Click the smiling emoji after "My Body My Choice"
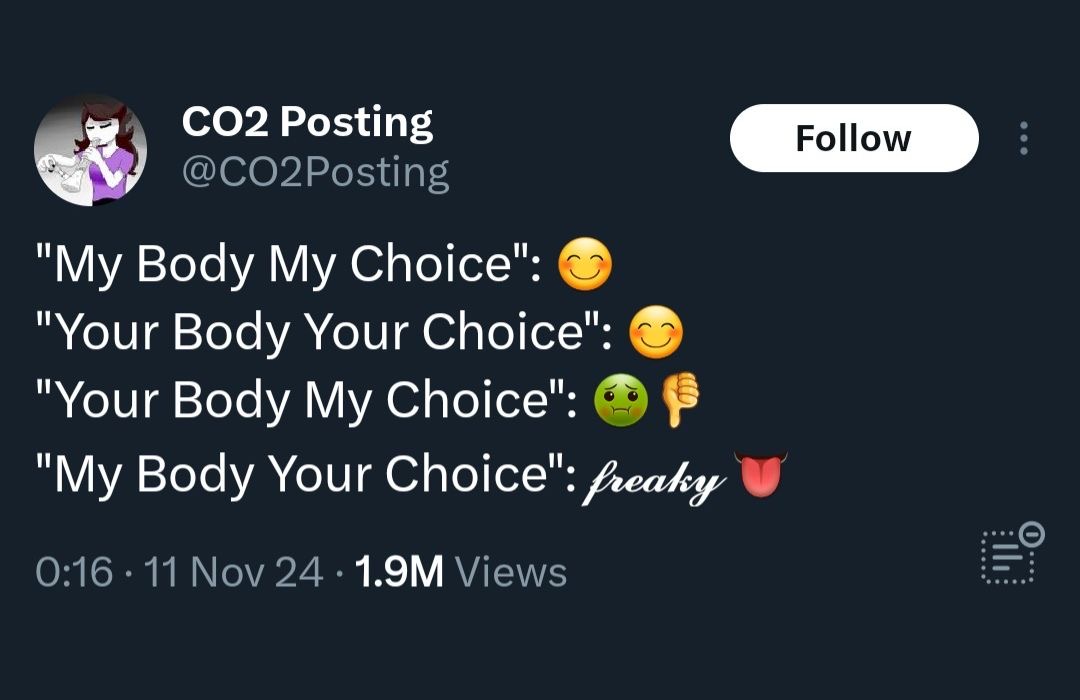Image resolution: width=1080 pixels, height=700 pixels. click(585, 264)
